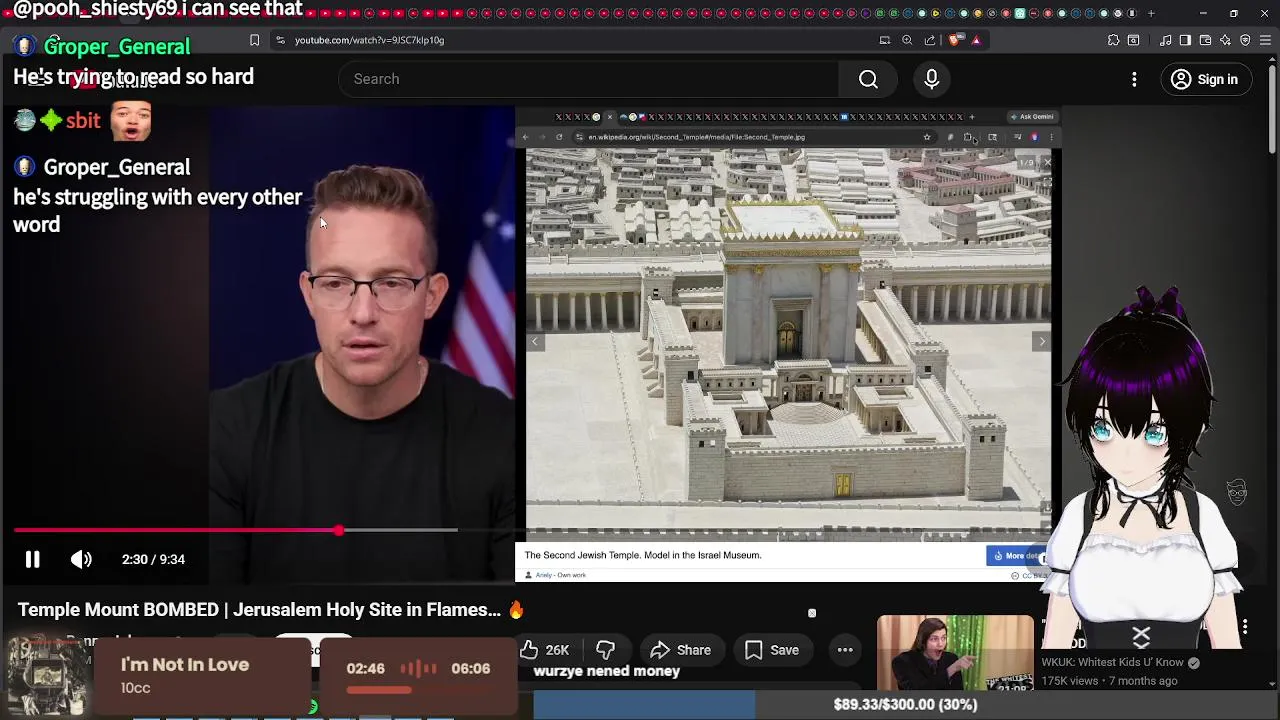Image resolution: width=1280 pixels, height=720 pixels.
Task: Open a new browser tab with plus
Action: point(1151,13)
